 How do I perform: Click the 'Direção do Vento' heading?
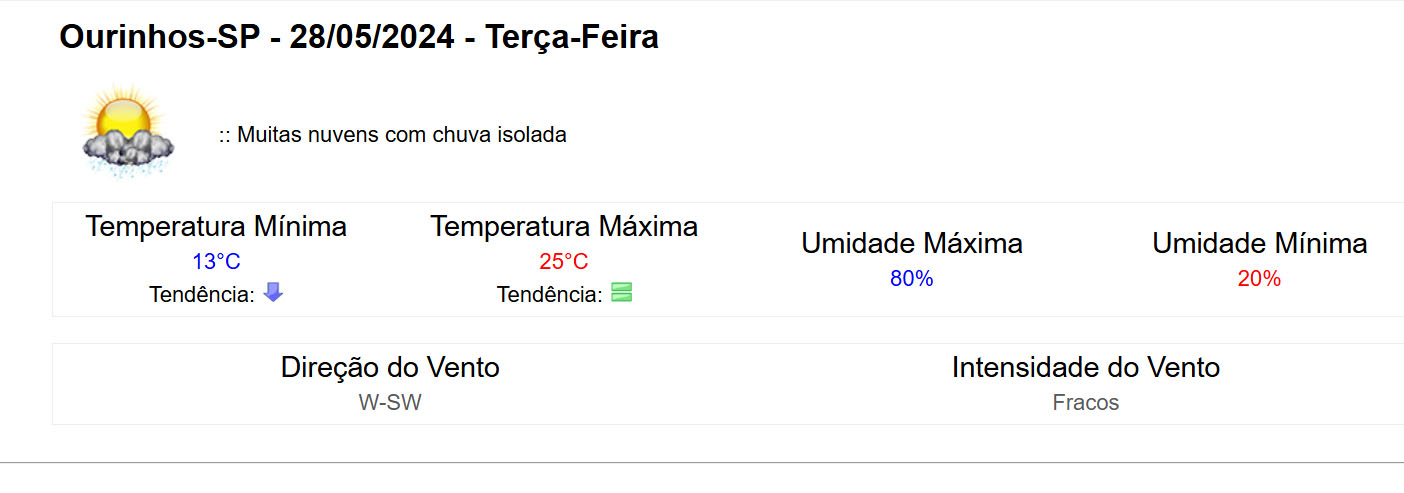click(x=390, y=367)
